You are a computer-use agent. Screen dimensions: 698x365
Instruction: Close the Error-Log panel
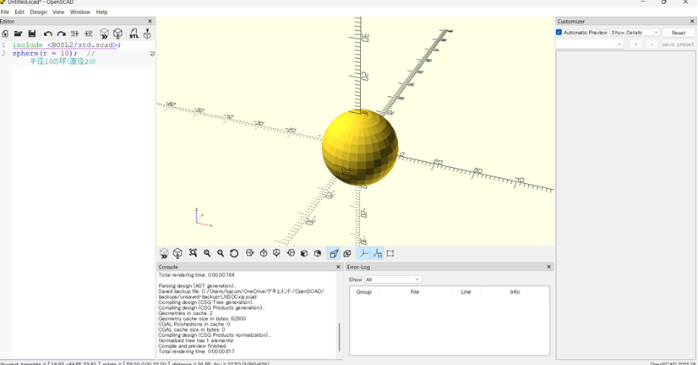(x=549, y=267)
